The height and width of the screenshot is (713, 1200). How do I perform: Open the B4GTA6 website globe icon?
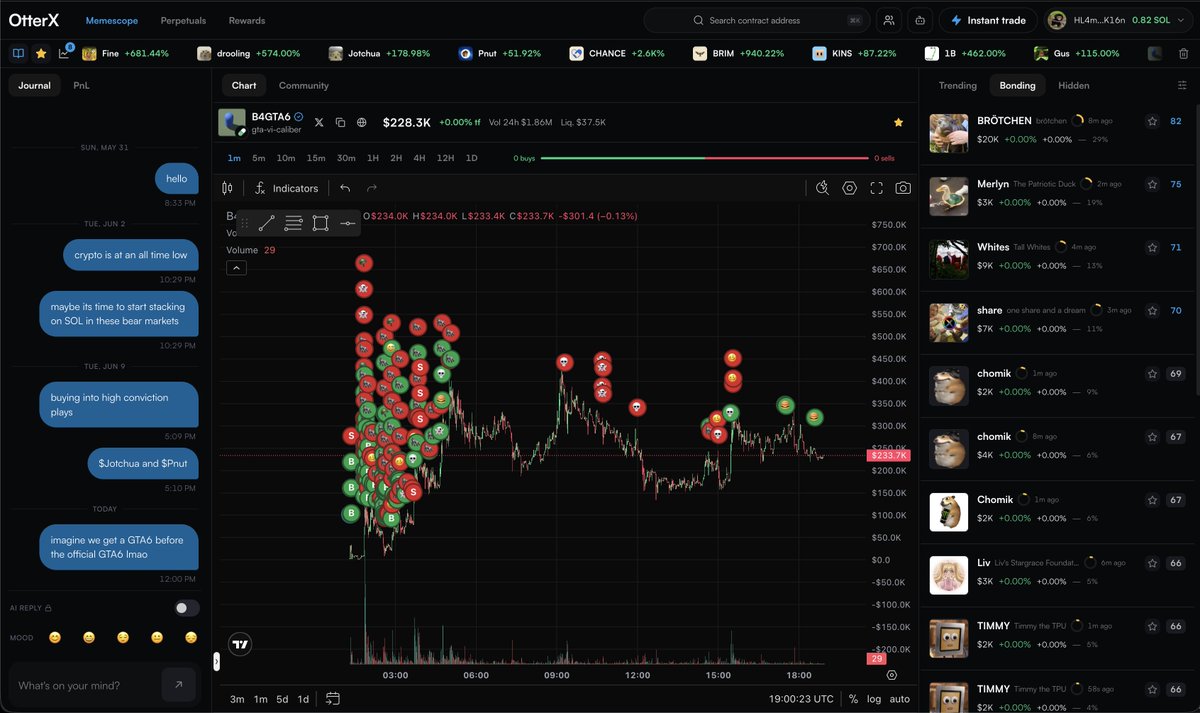tap(361, 122)
